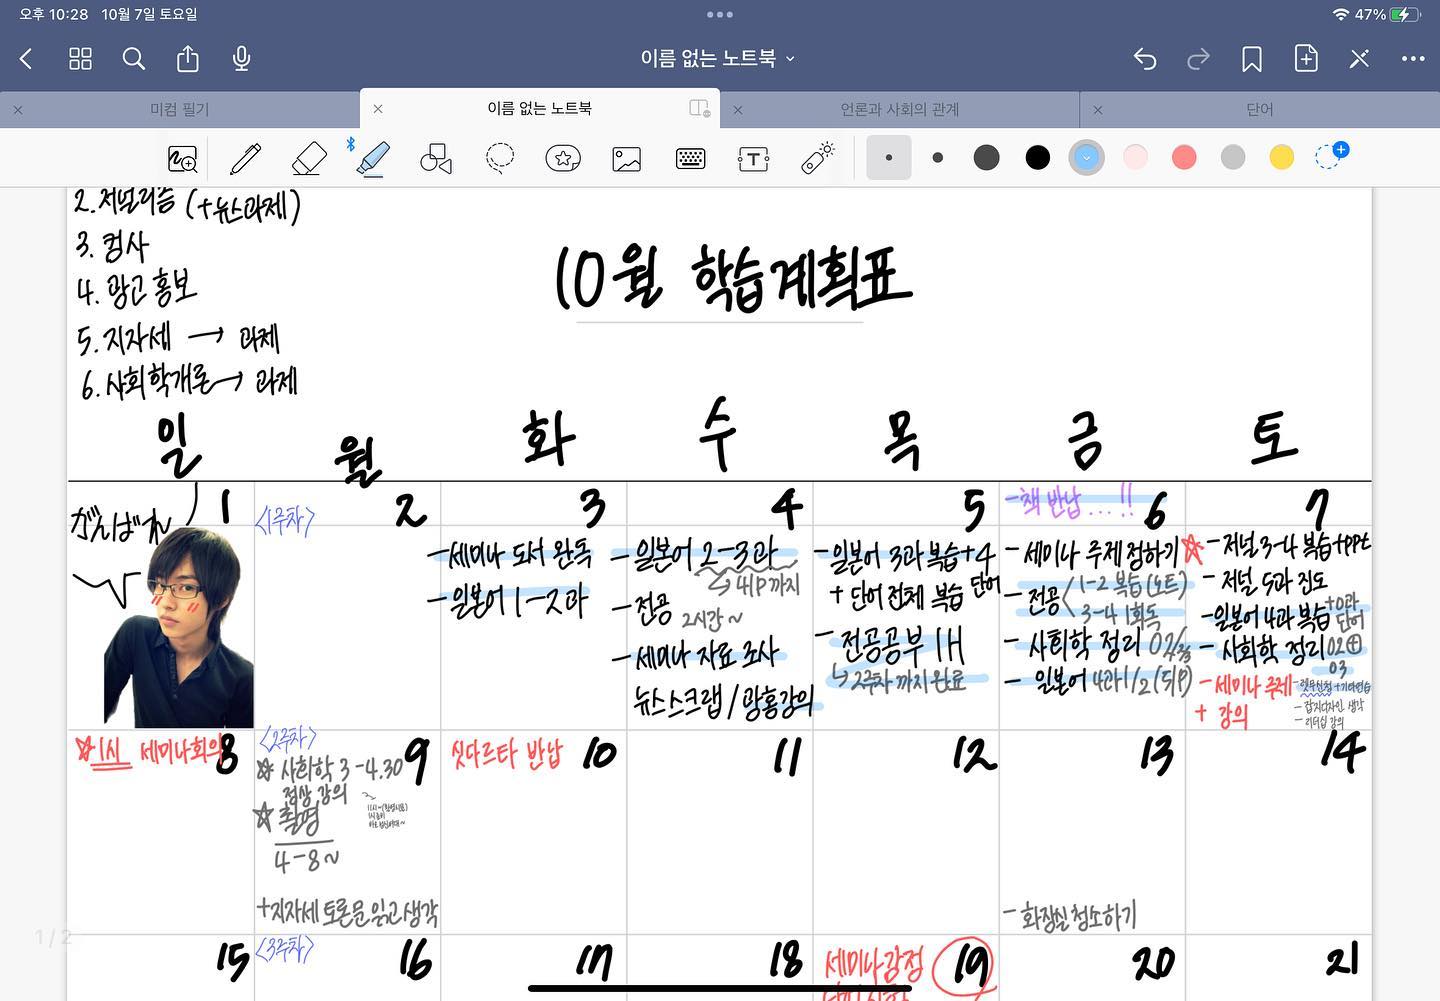Viewport: 1440px width, 1001px height.
Task: Close the 단어 tab
Action: click(1098, 110)
